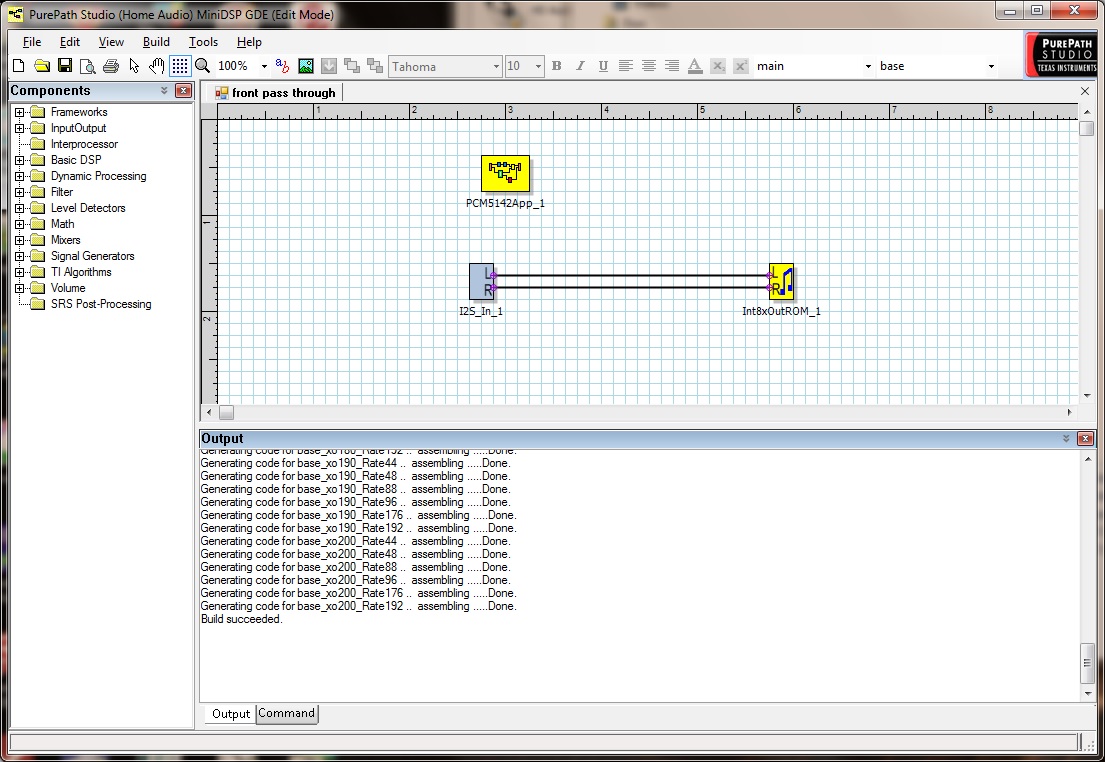Close the Output panel
This screenshot has width=1105, height=762.
point(1085,438)
